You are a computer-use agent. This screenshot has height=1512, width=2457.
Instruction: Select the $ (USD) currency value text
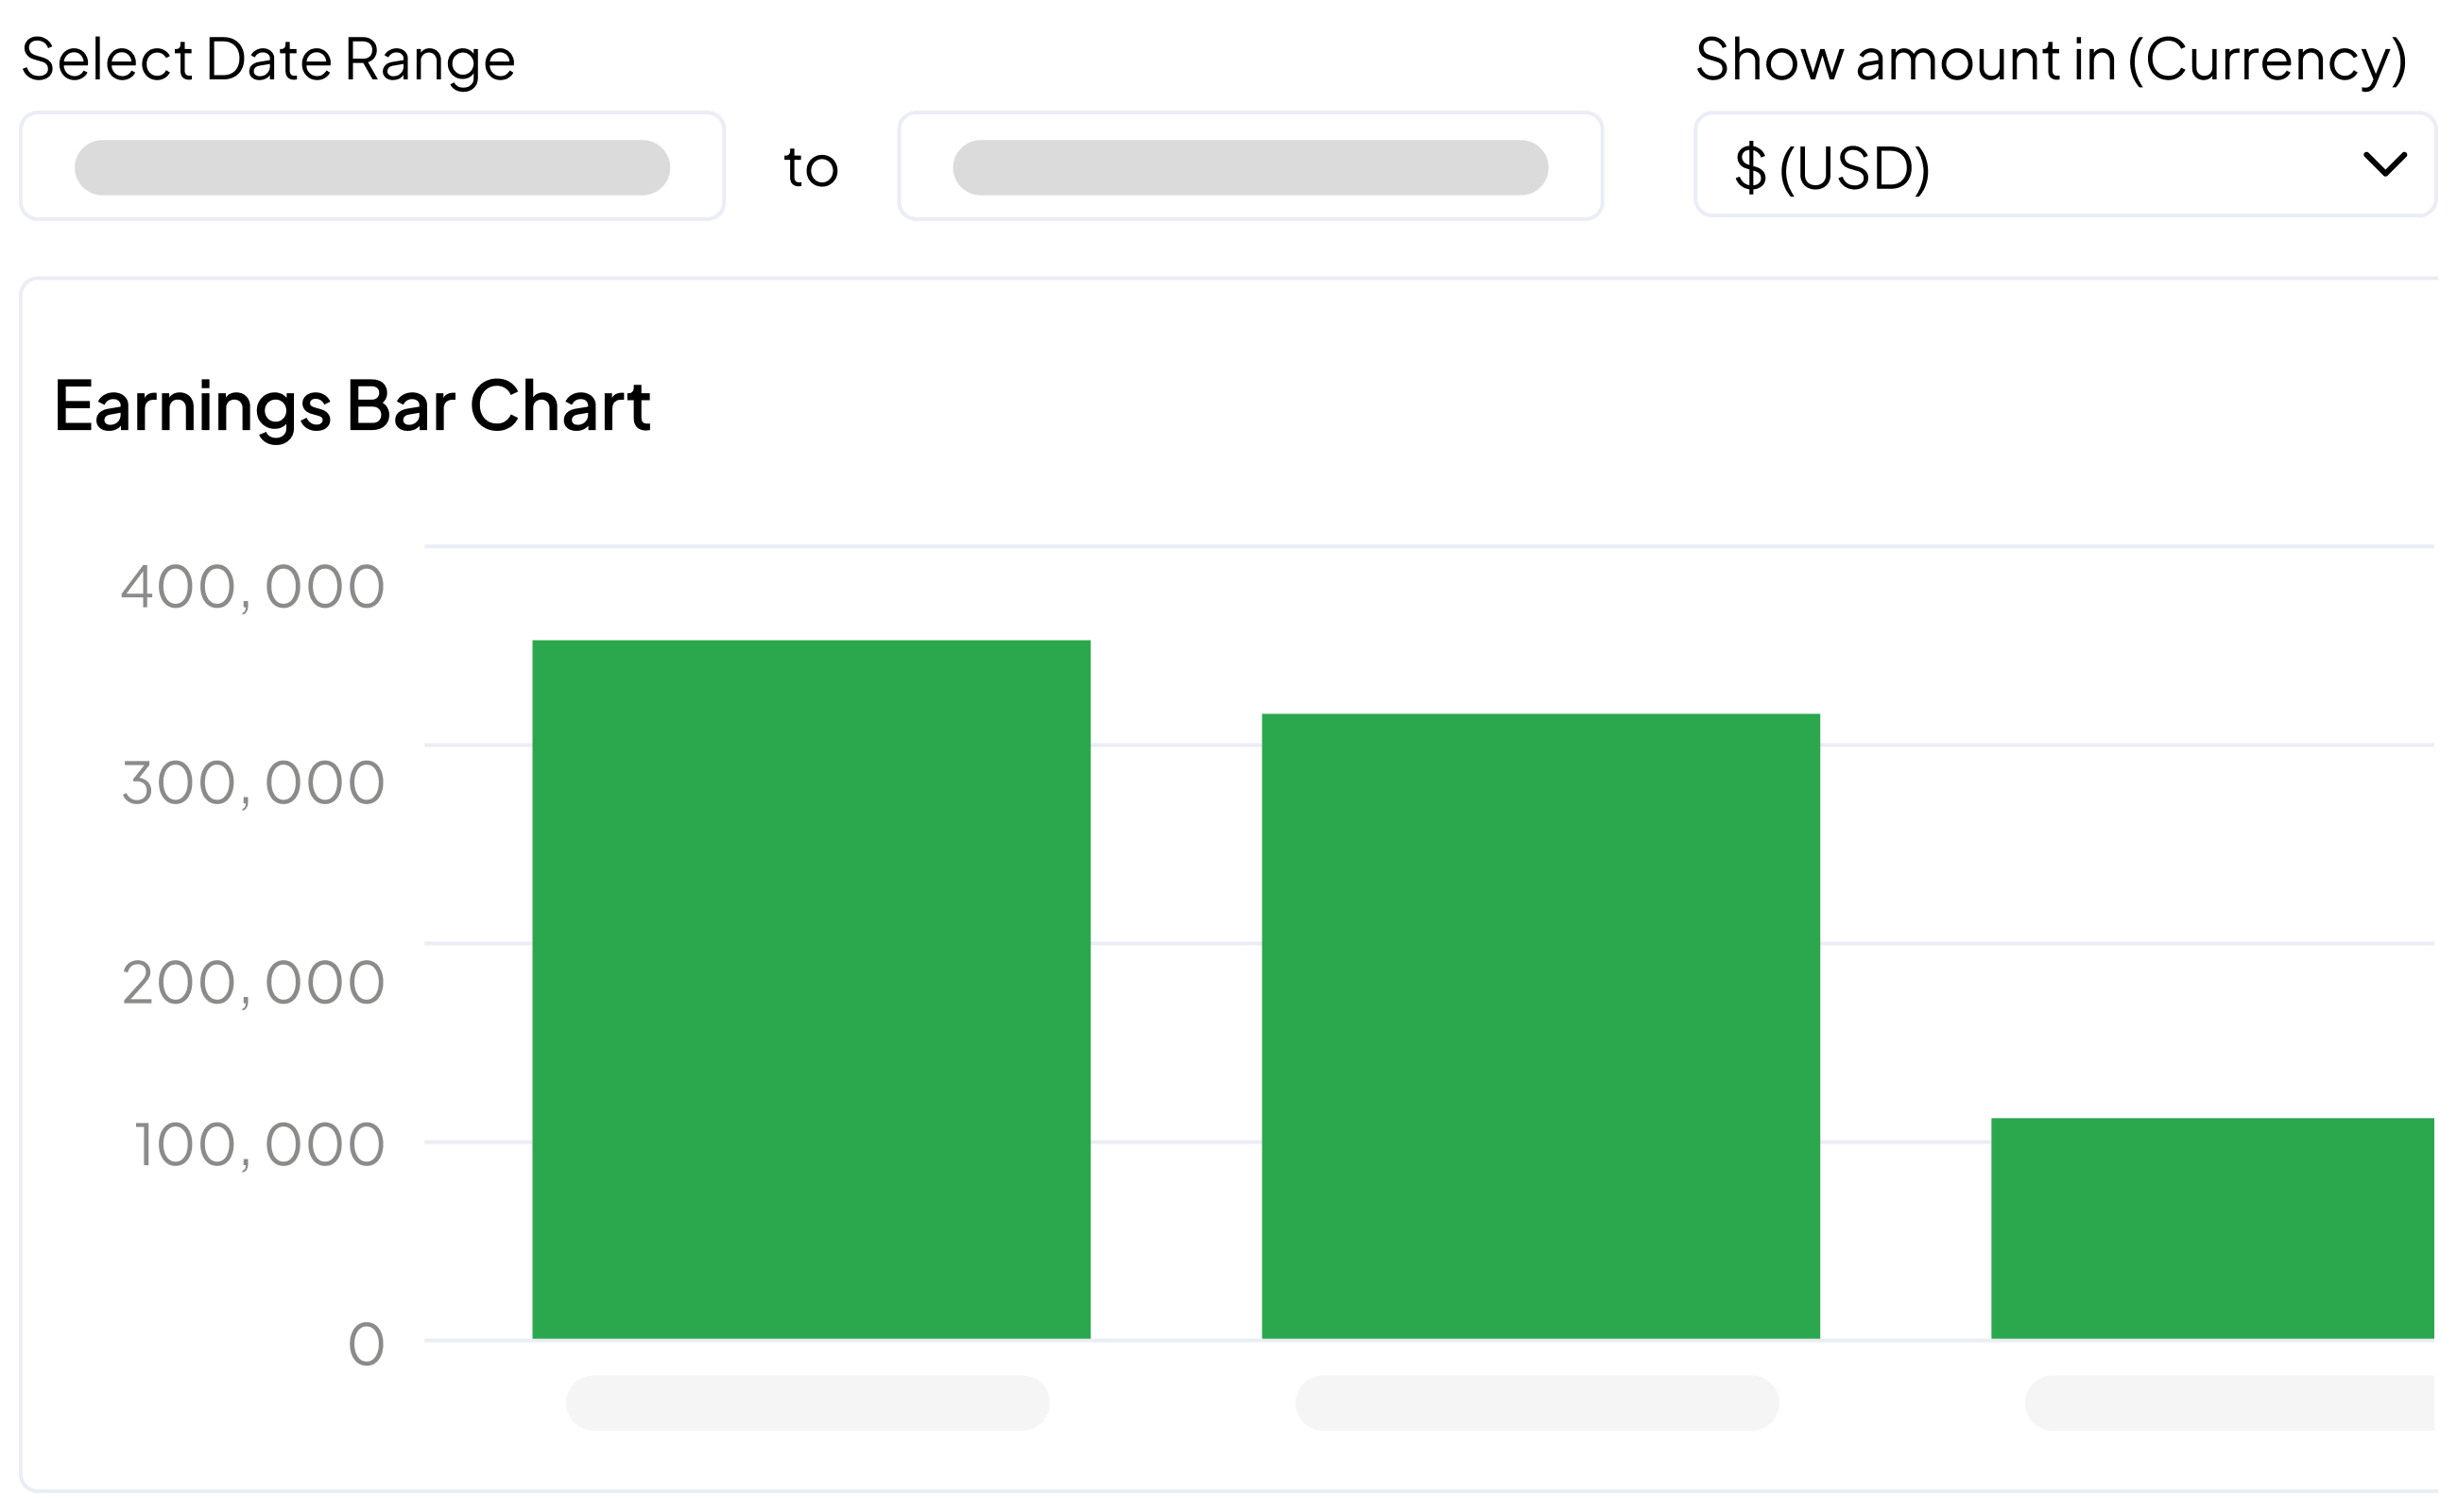point(1832,168)
